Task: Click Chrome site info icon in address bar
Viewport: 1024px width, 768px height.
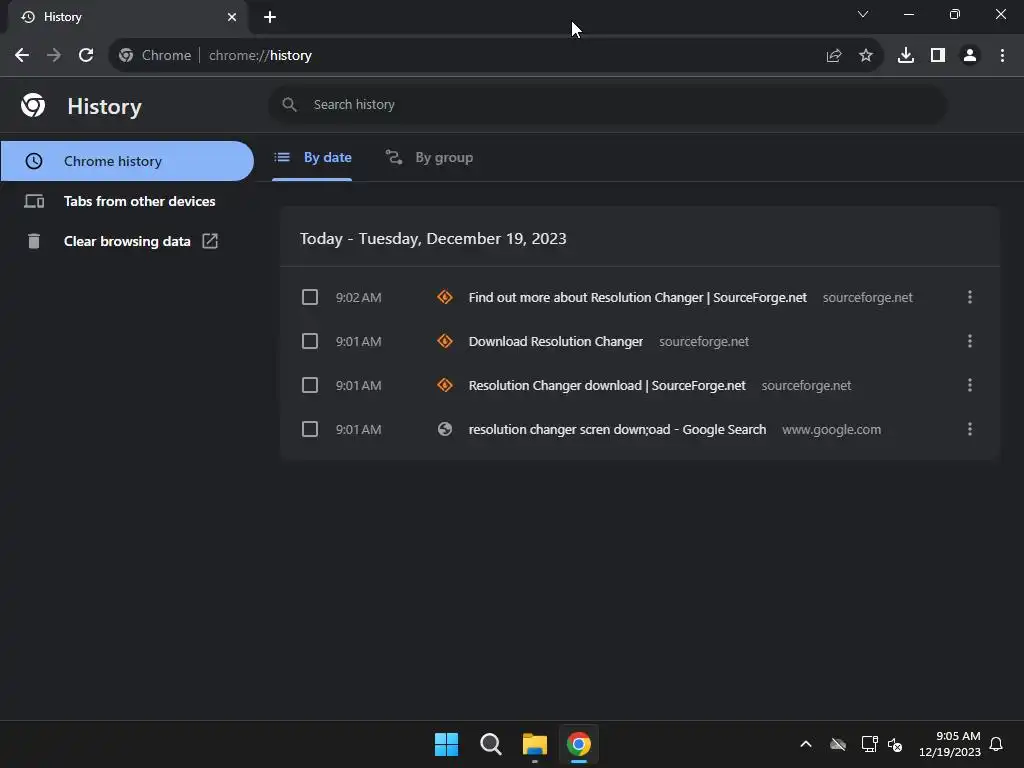Action: click(x=126, y=56)
